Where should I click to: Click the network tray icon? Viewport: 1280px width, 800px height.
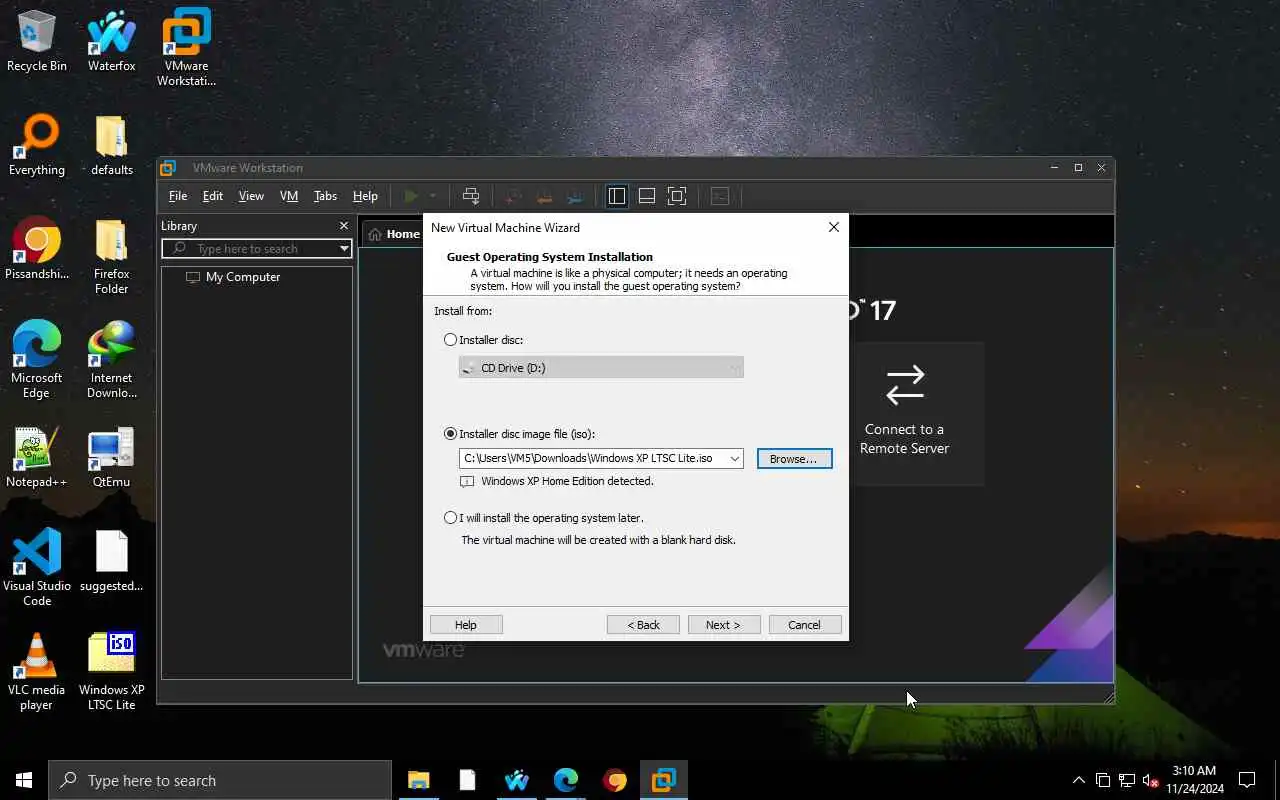(x=1126, y=780)
